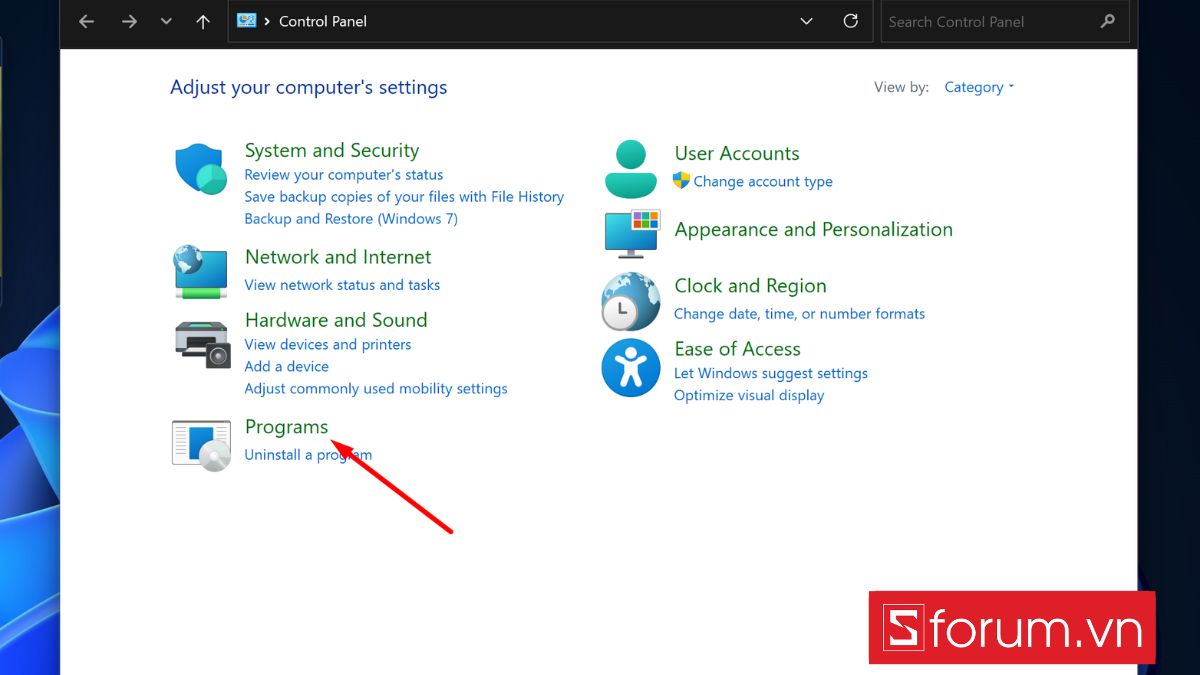
Task: Go back with the back arrow
Action: click(87, 21)
